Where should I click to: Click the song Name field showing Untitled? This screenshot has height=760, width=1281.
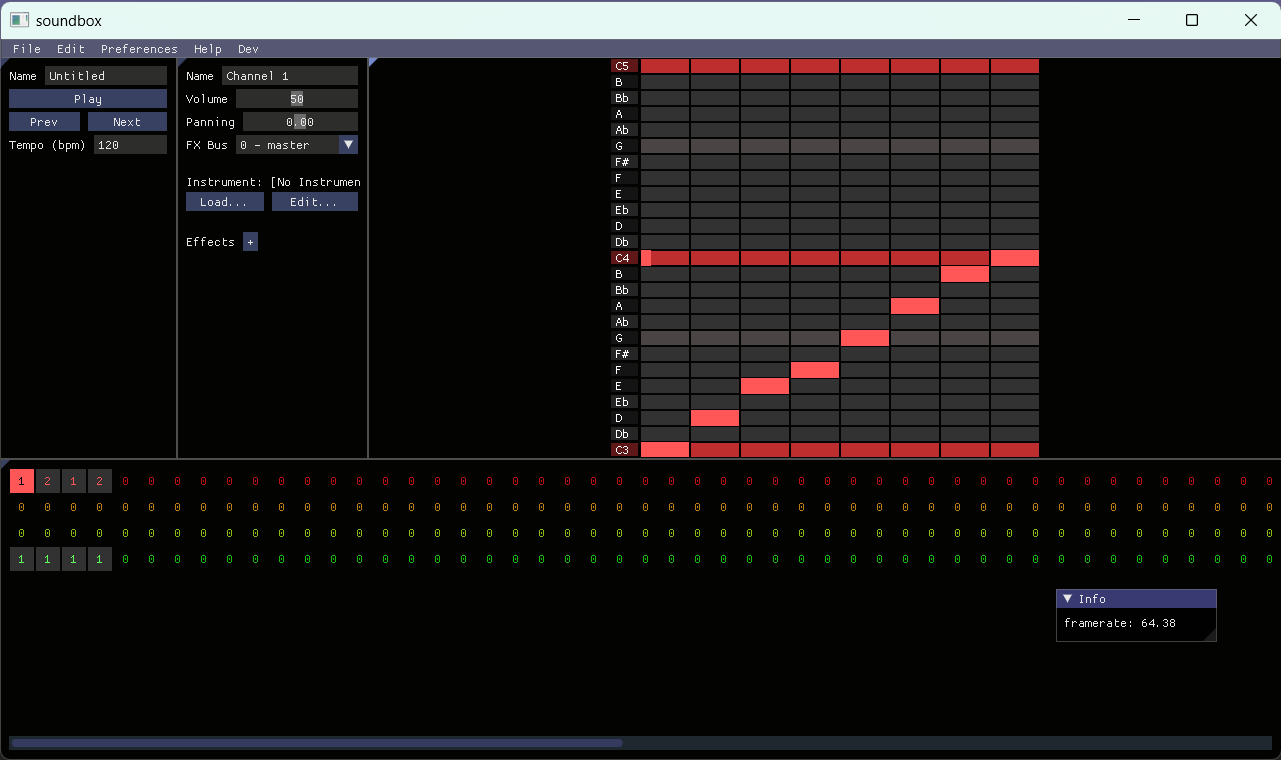(105, 75)
